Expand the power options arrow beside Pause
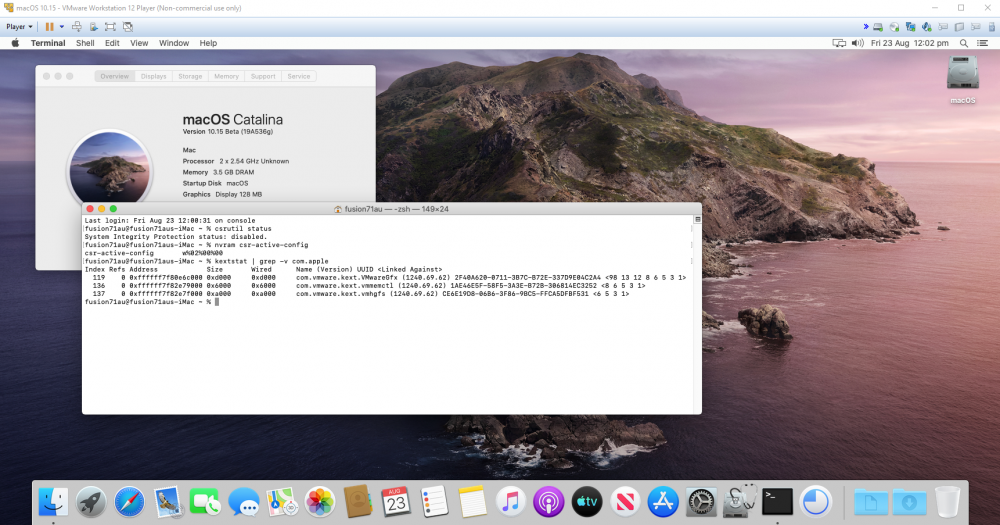Screen dimensions: 1000x525 62,27
